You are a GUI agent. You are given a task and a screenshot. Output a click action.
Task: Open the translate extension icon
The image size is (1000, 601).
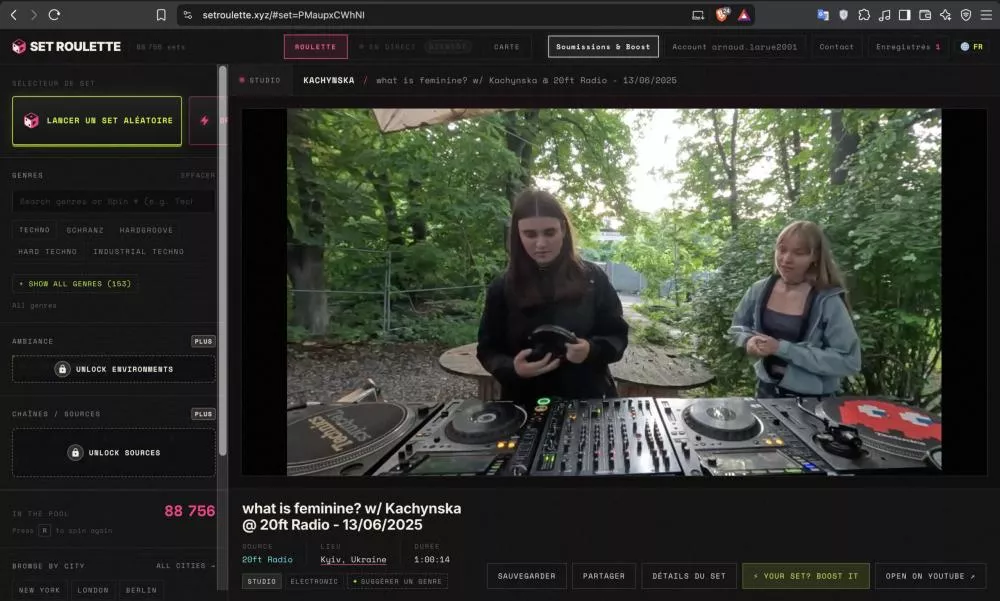(x=823, y=15)
